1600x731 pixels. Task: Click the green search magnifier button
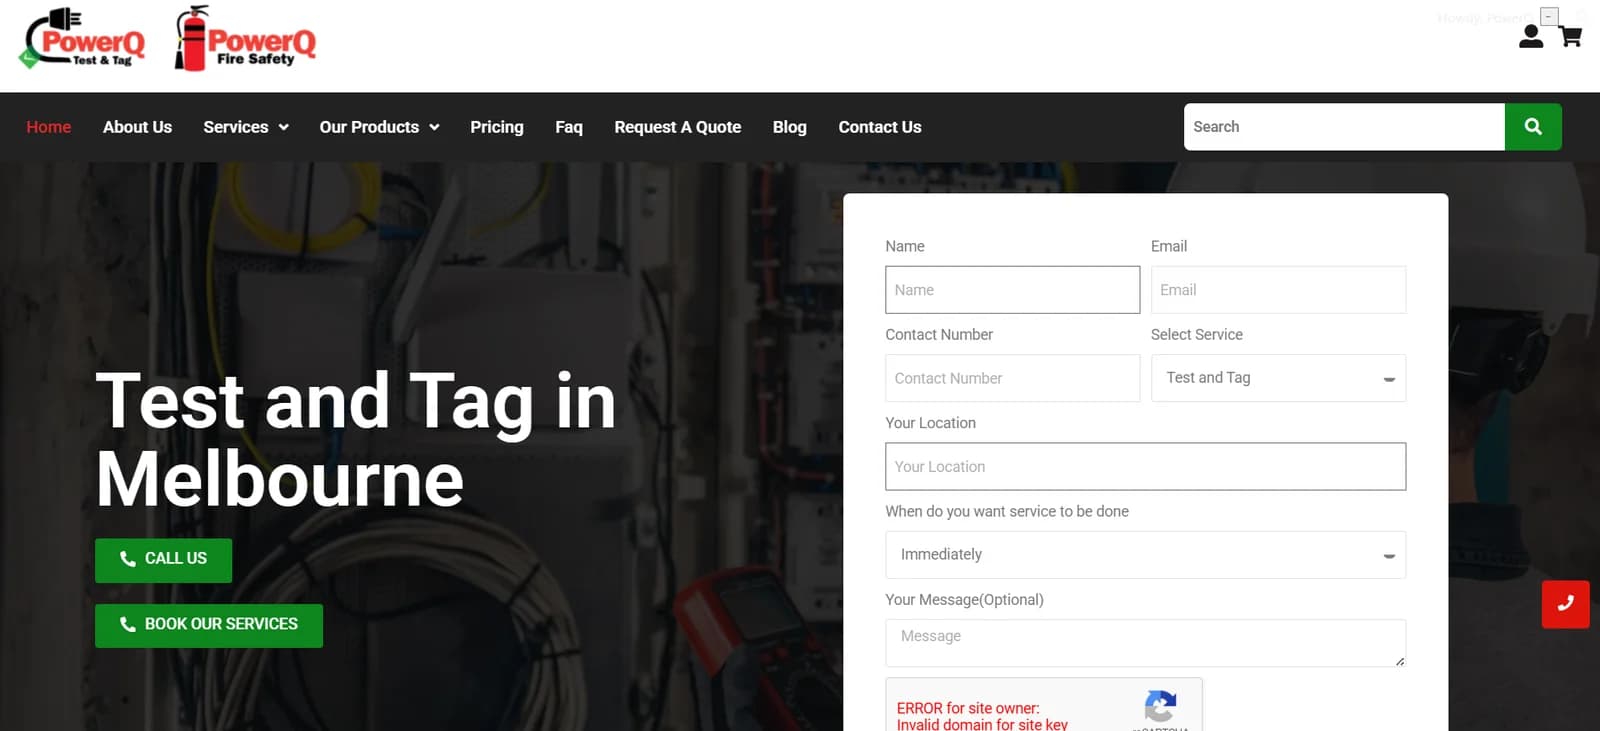1532,127
